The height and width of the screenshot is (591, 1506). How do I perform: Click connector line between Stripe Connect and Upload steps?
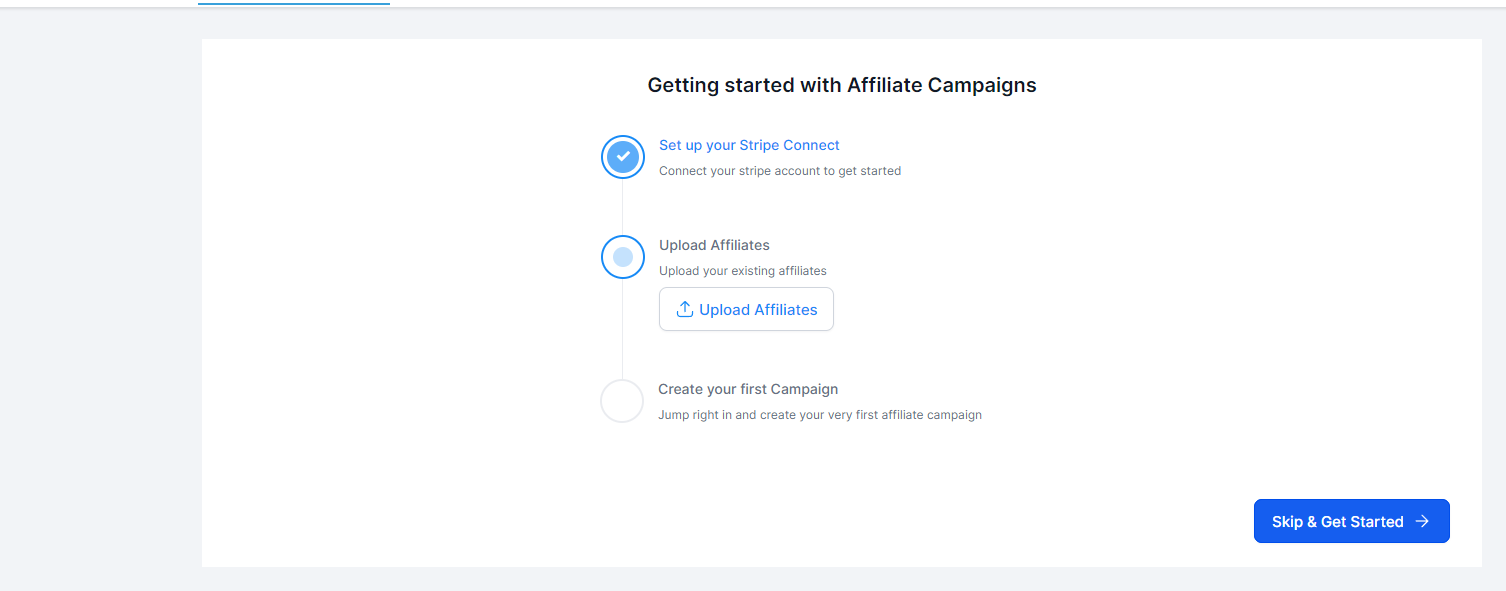point(623,207)
